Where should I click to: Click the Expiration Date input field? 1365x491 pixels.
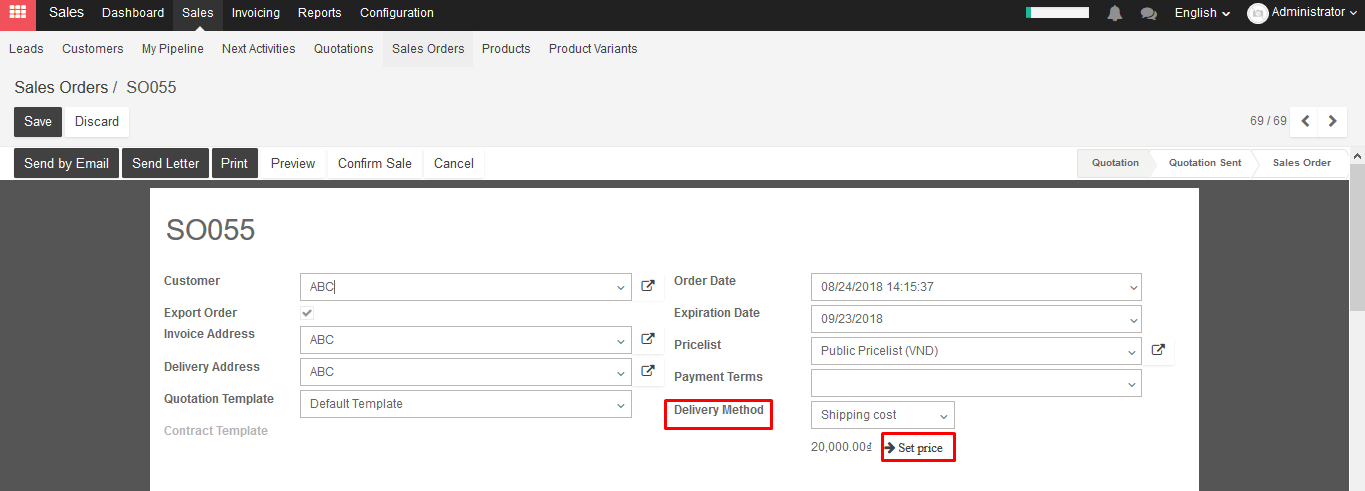(976, 319)
